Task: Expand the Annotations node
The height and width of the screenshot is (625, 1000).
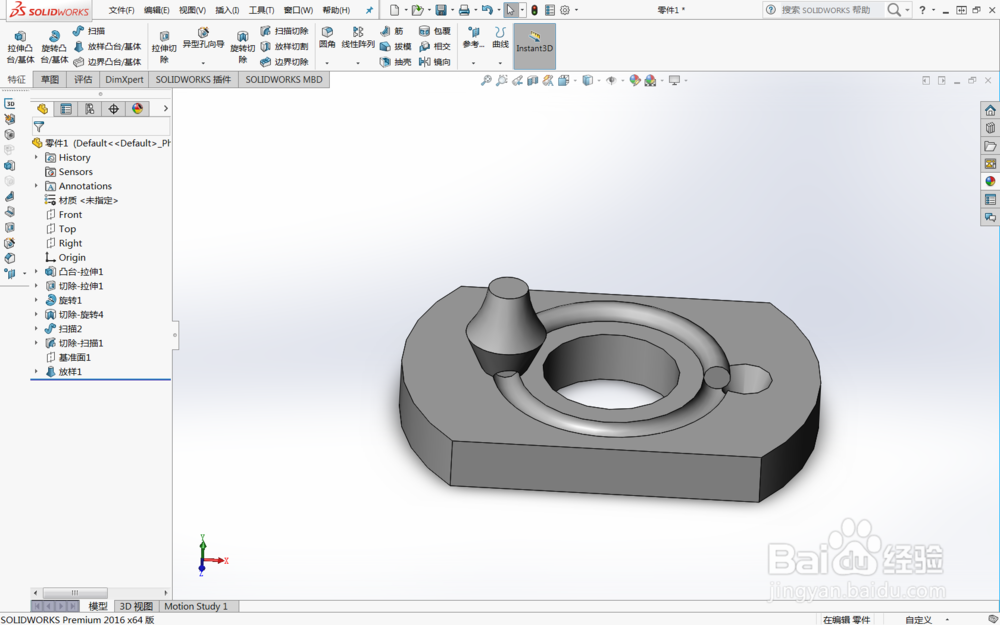Action: point(36,186)
